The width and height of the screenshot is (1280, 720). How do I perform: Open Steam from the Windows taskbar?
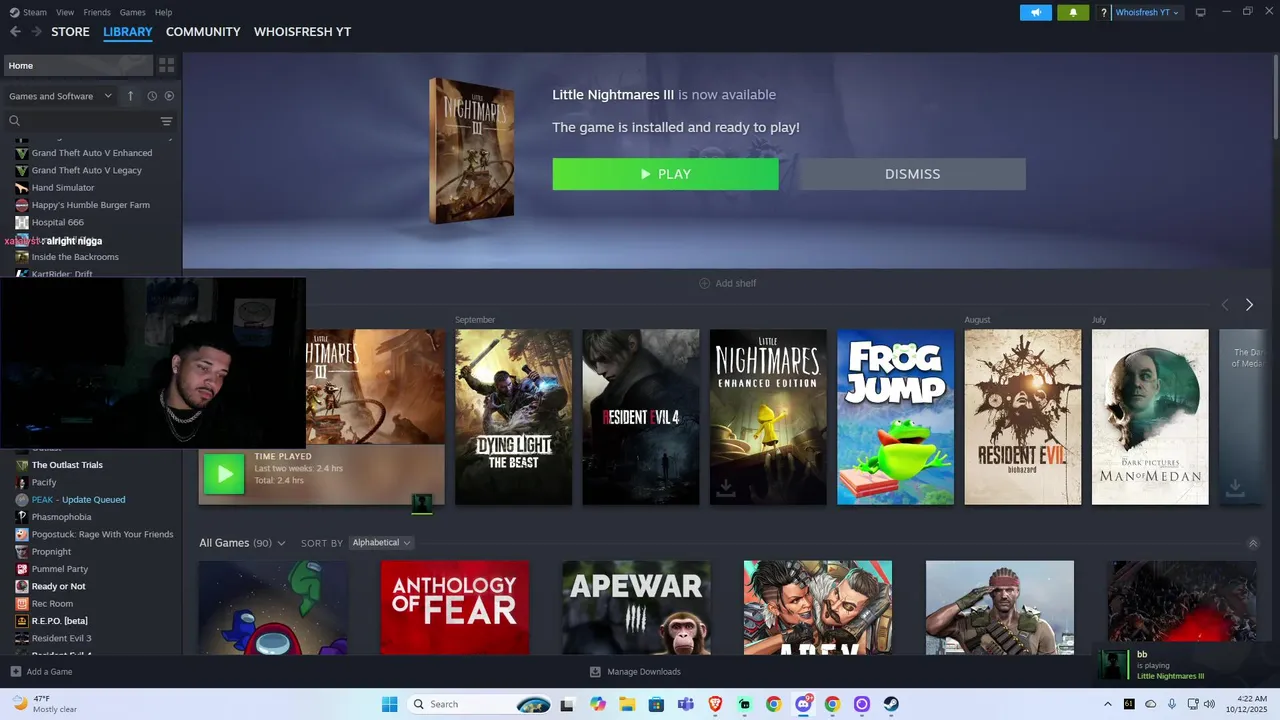tap(891, 704)
